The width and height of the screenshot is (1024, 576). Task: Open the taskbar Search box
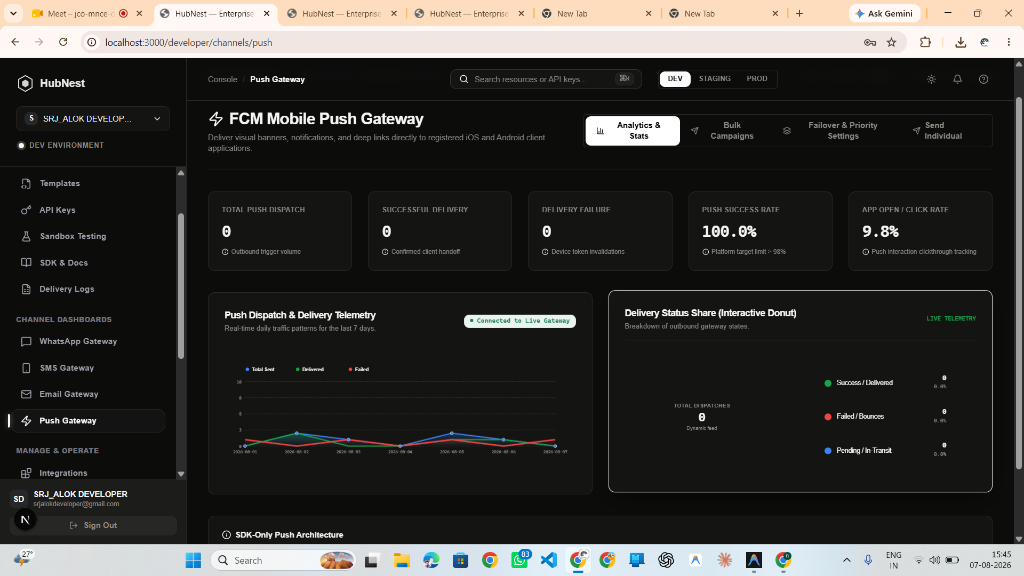(283, 560)
